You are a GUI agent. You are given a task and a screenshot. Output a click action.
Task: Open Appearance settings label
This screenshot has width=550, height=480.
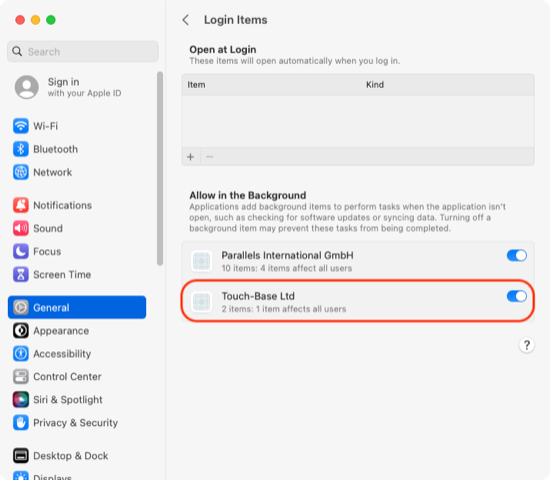tap(61, 331)
